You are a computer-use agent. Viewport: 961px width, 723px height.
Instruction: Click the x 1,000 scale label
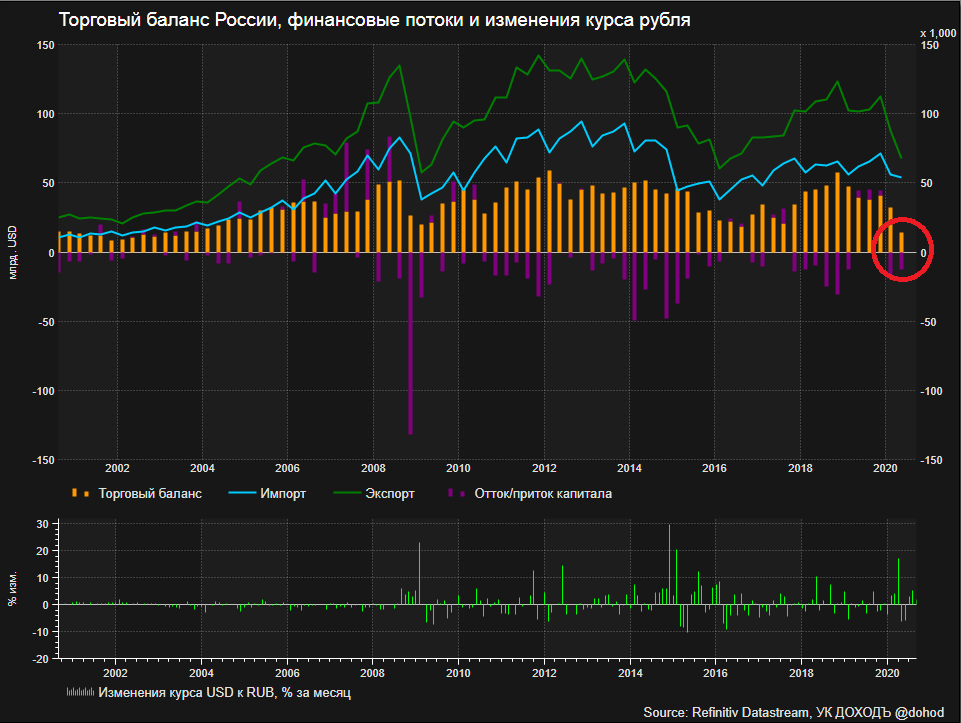pos(937,33)
